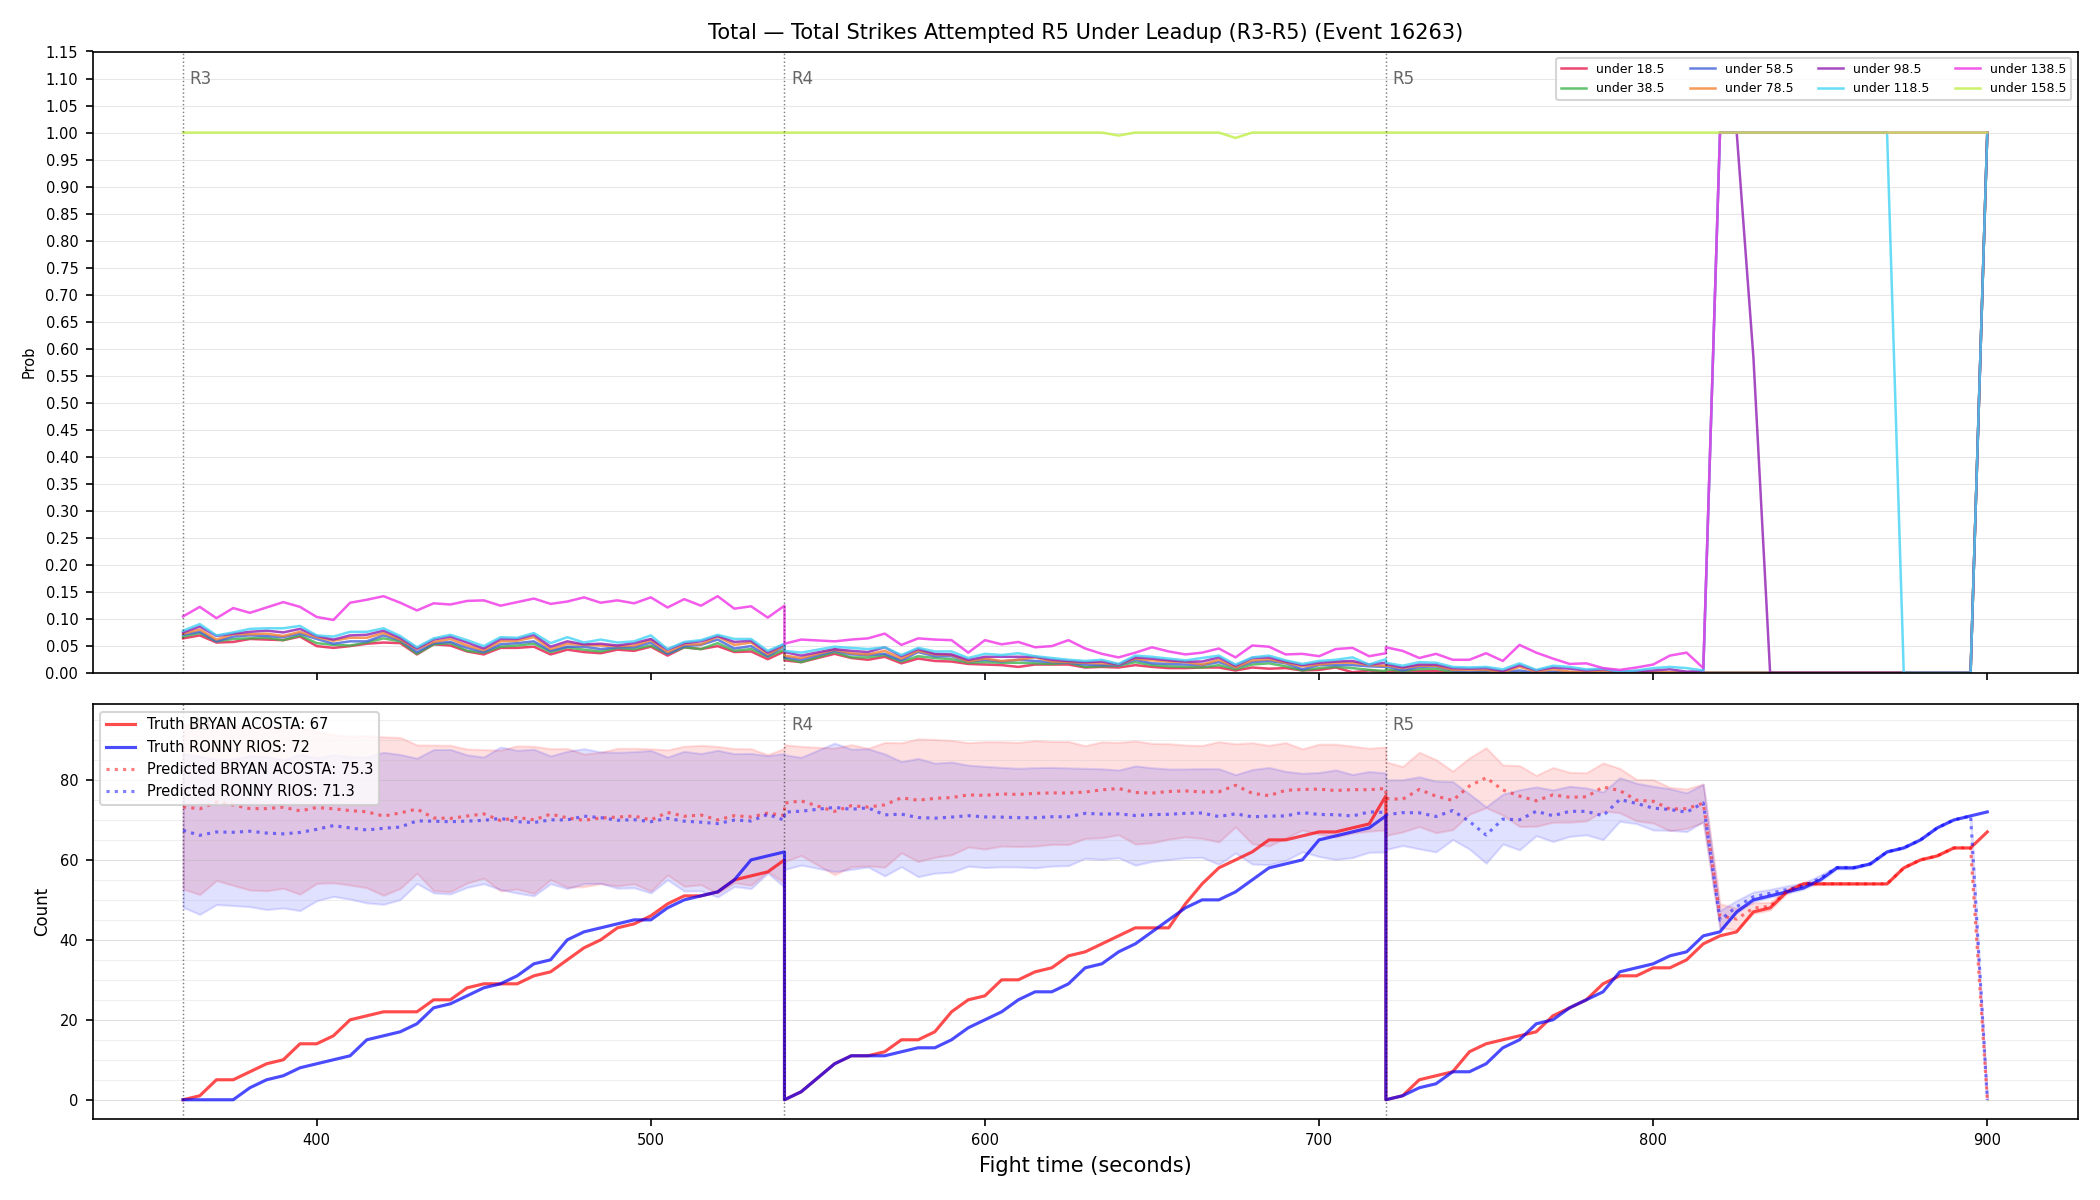
Task: Click the 1.15 tick on Prob axis
Action: (62, 52)
